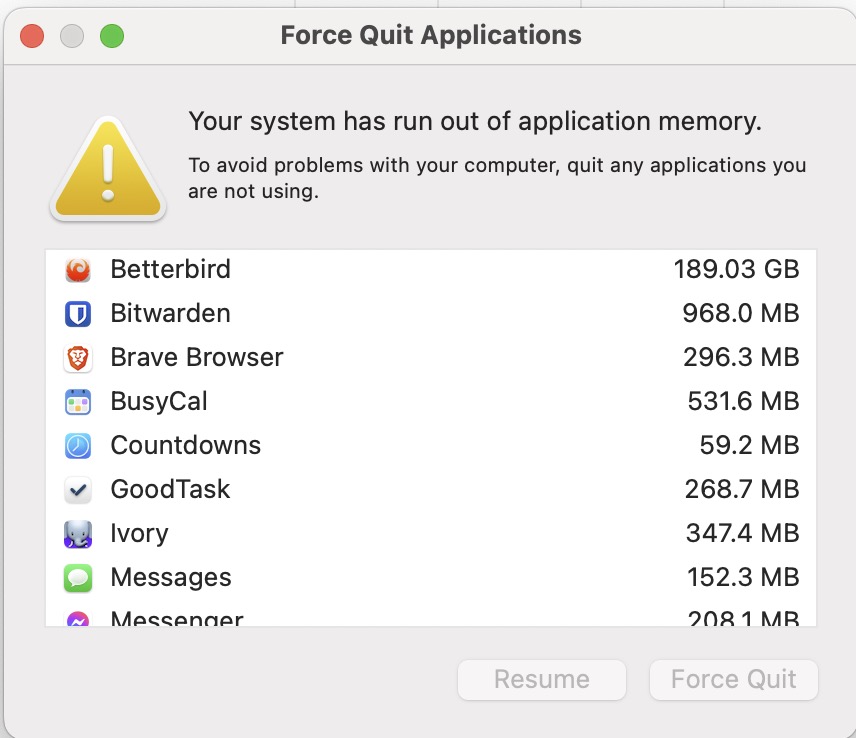Click the BusyCal calendar icon
This screenshot has height=738, width=856.
pos(78,402)
